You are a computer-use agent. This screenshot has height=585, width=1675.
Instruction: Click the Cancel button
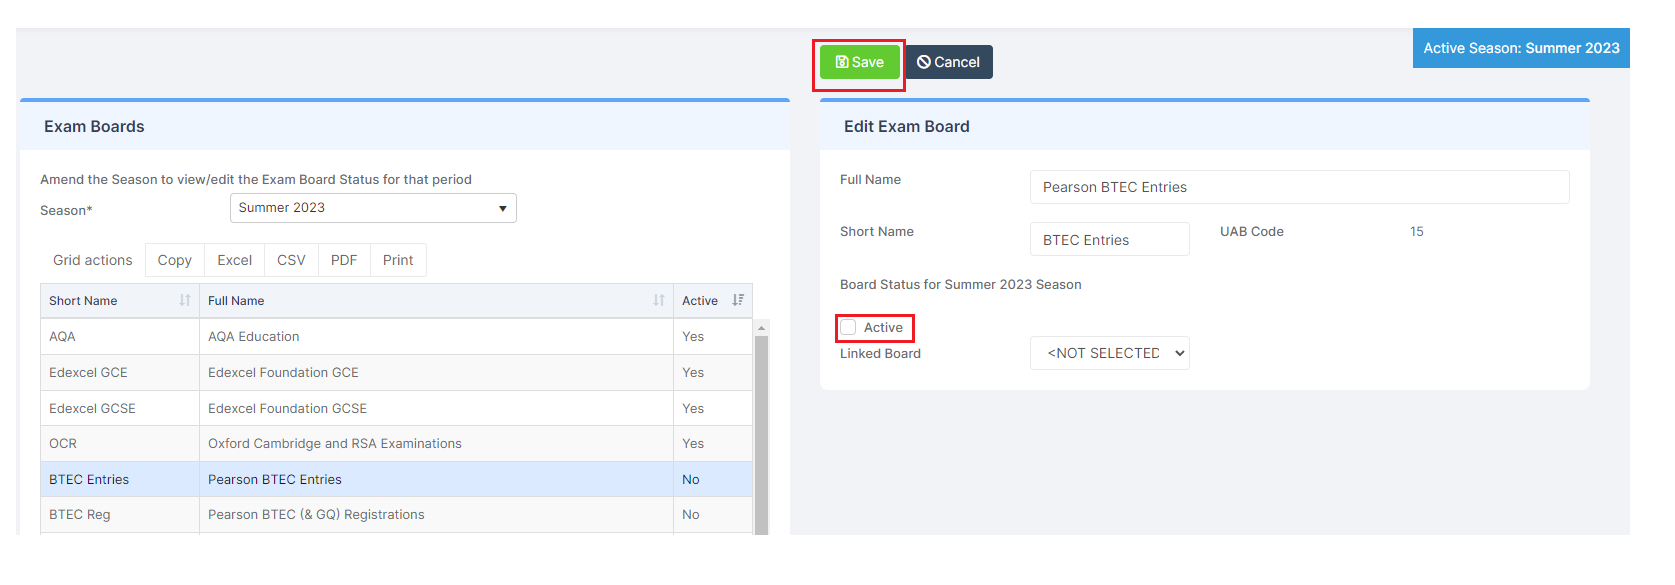click(x=948, y=62)
